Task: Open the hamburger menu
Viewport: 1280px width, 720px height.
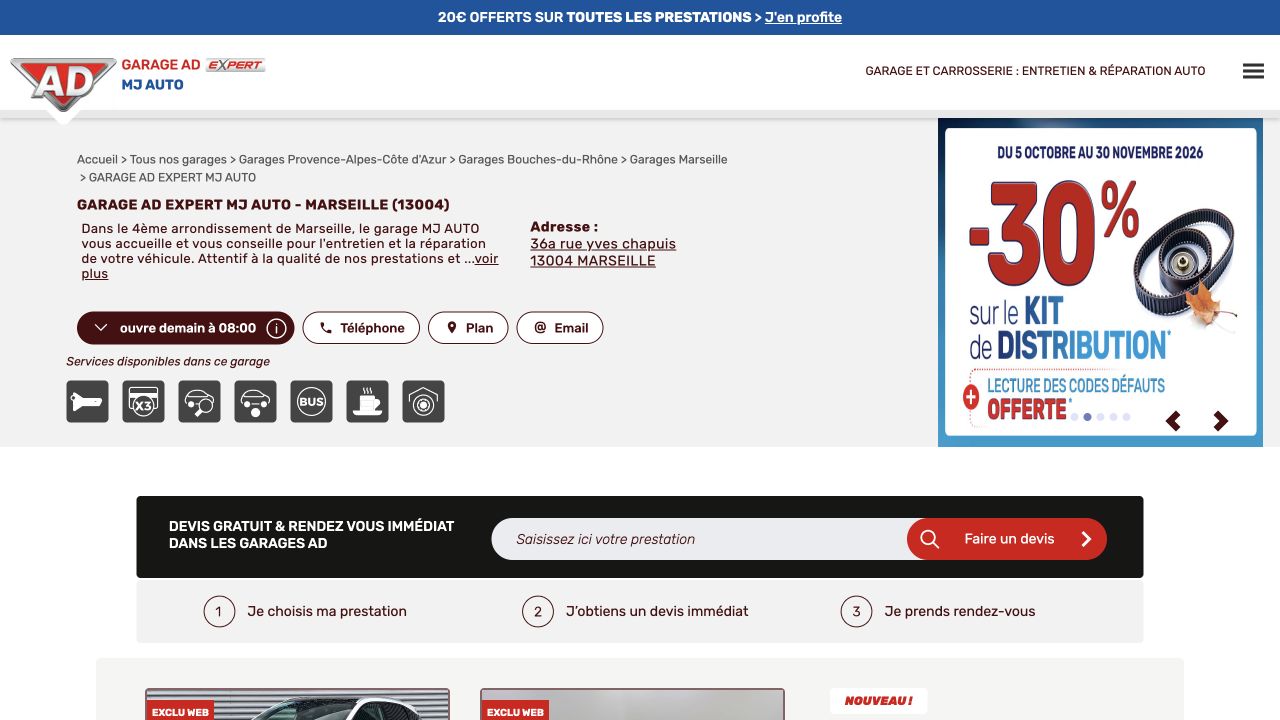Action: [1253, 71]
